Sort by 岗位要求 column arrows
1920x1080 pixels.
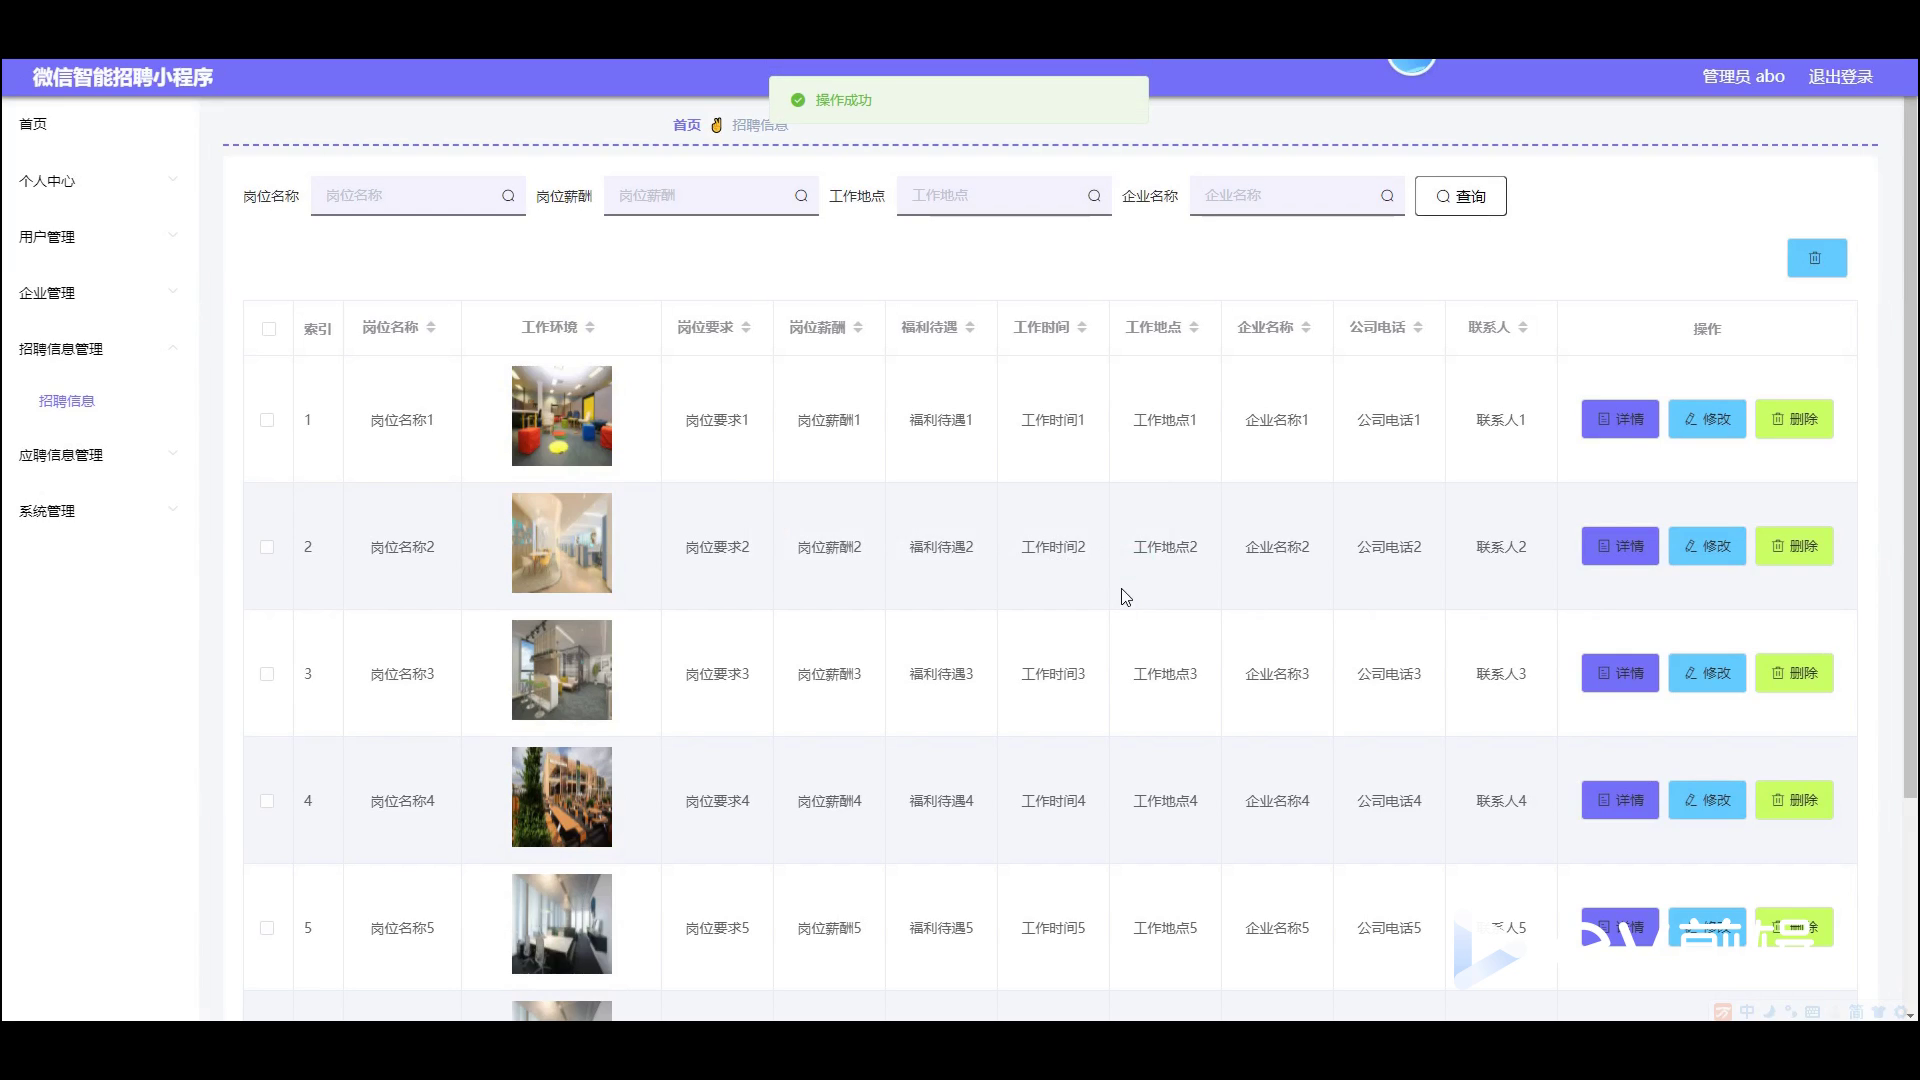click(746, 327)
